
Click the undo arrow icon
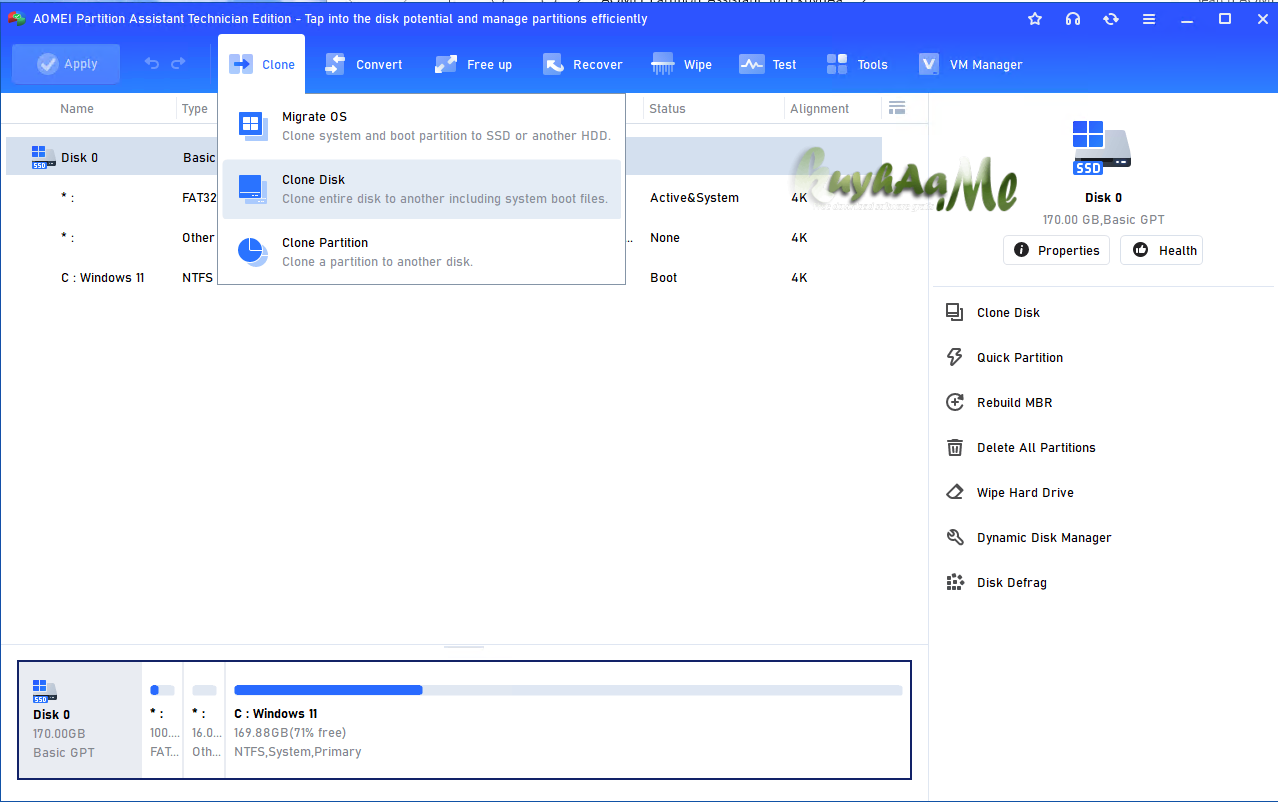(x=152, y=64)
